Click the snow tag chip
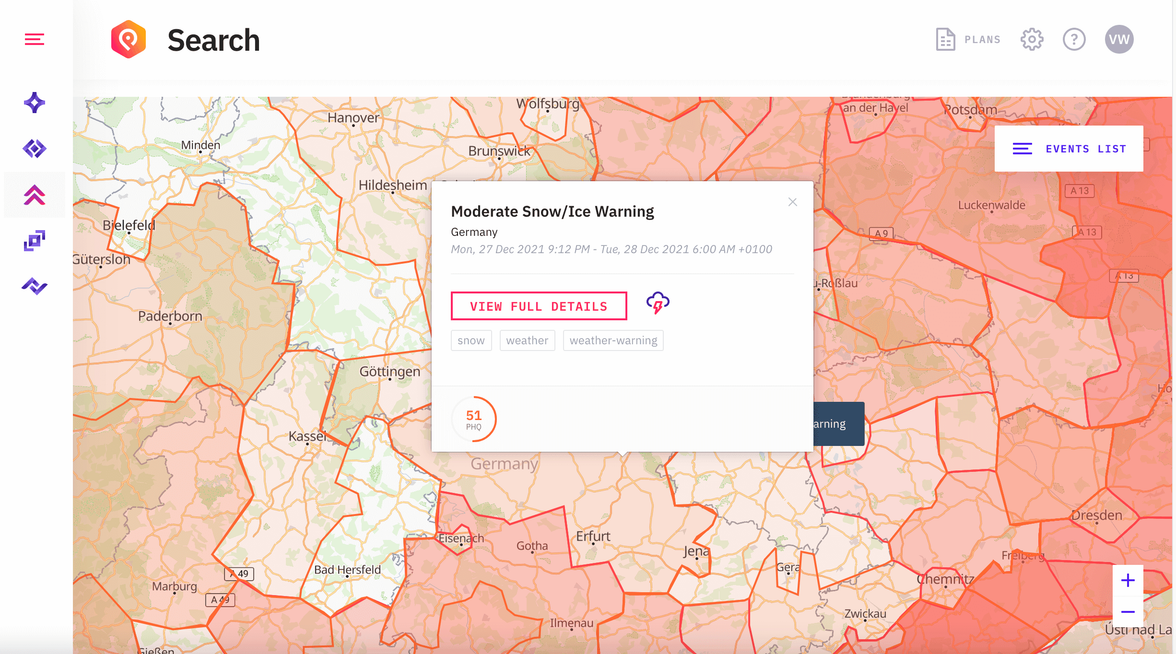The height and width of the screenshot is (654, 1176). pos(471,340)
